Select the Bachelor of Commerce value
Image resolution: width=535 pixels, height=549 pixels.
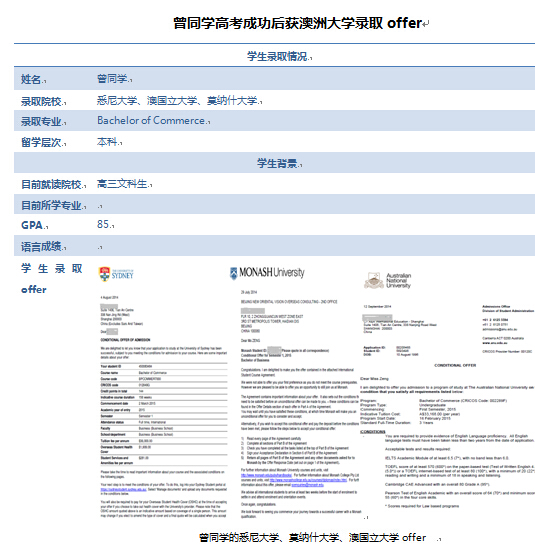(x=151, y=120)
